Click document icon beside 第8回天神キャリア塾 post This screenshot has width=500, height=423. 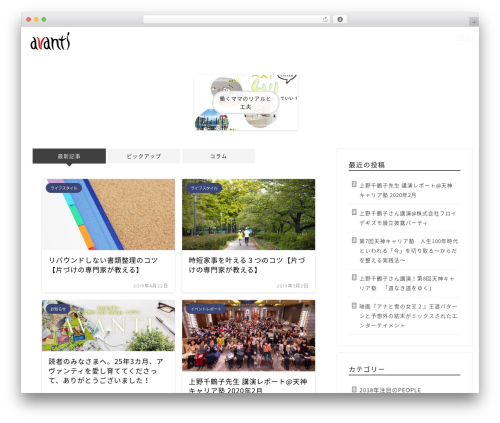(x=354, y=278)
